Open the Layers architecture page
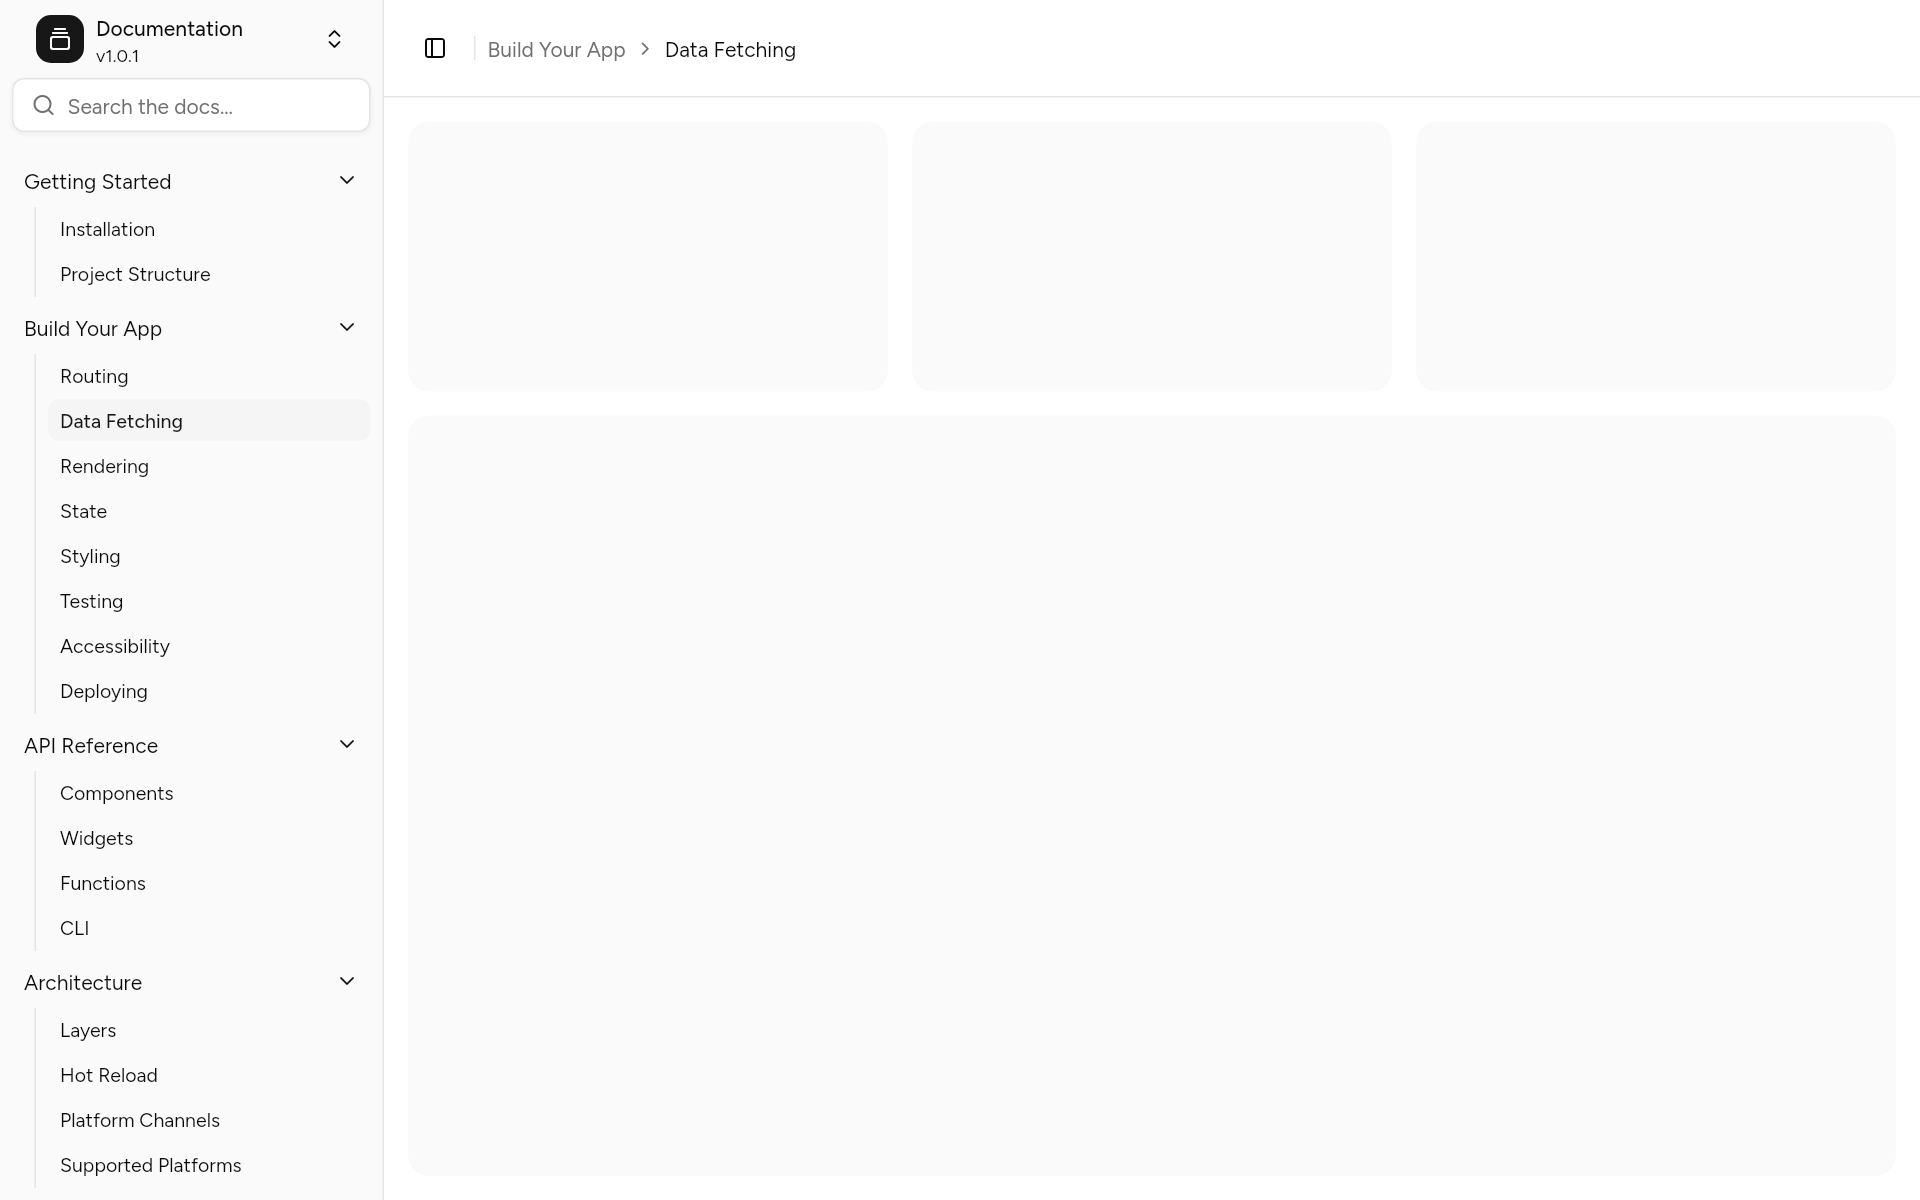The width and height of the screenshot is (1920, 1200). [x=209, y=1030]
